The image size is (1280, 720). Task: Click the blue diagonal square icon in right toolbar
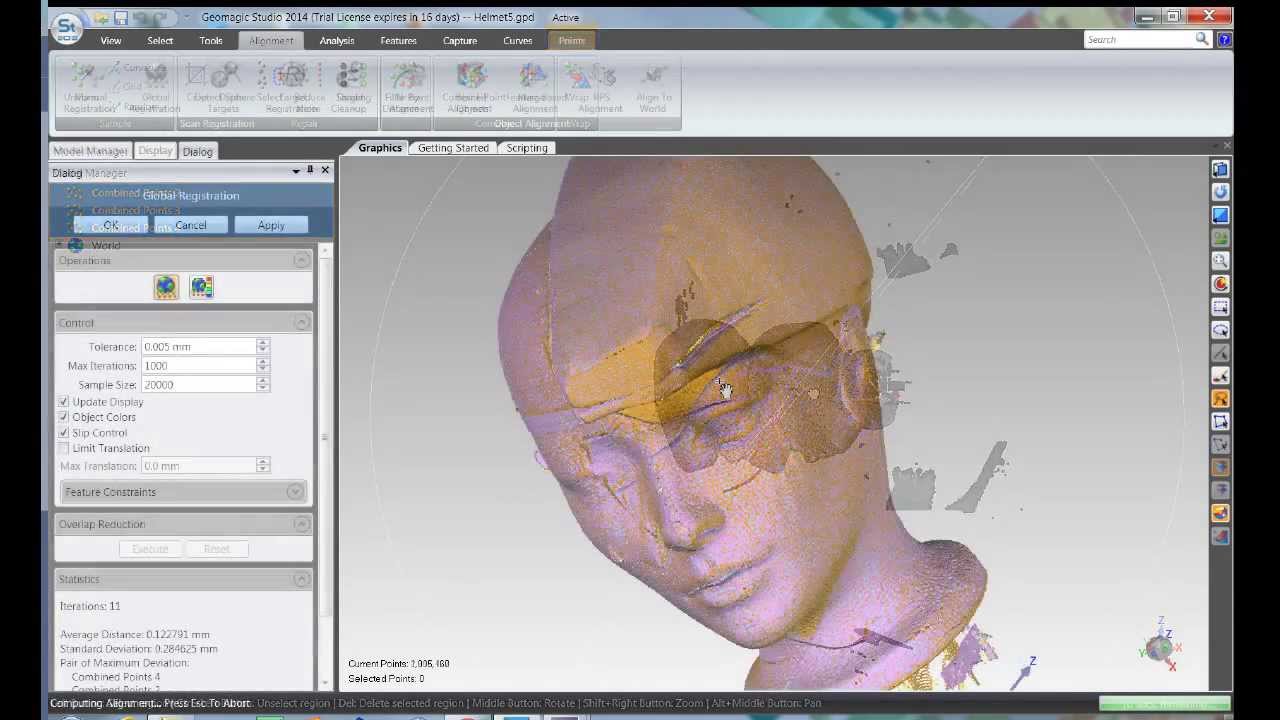pyautogui.click(x=1220, y=214)
